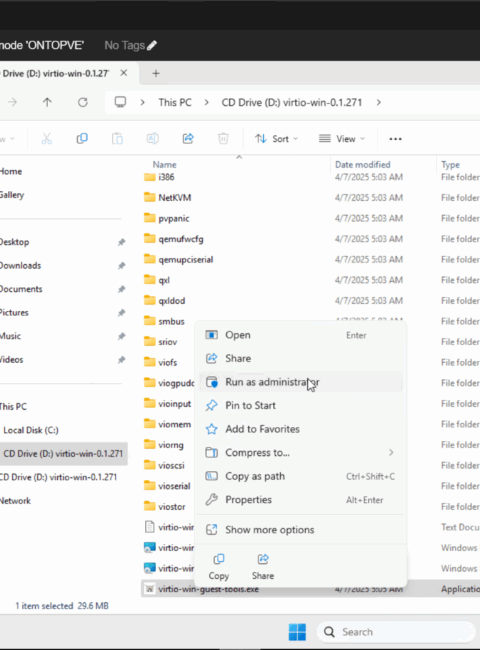Select Local Disk (C:) in sidebar
480x650 pixels.
31,430
